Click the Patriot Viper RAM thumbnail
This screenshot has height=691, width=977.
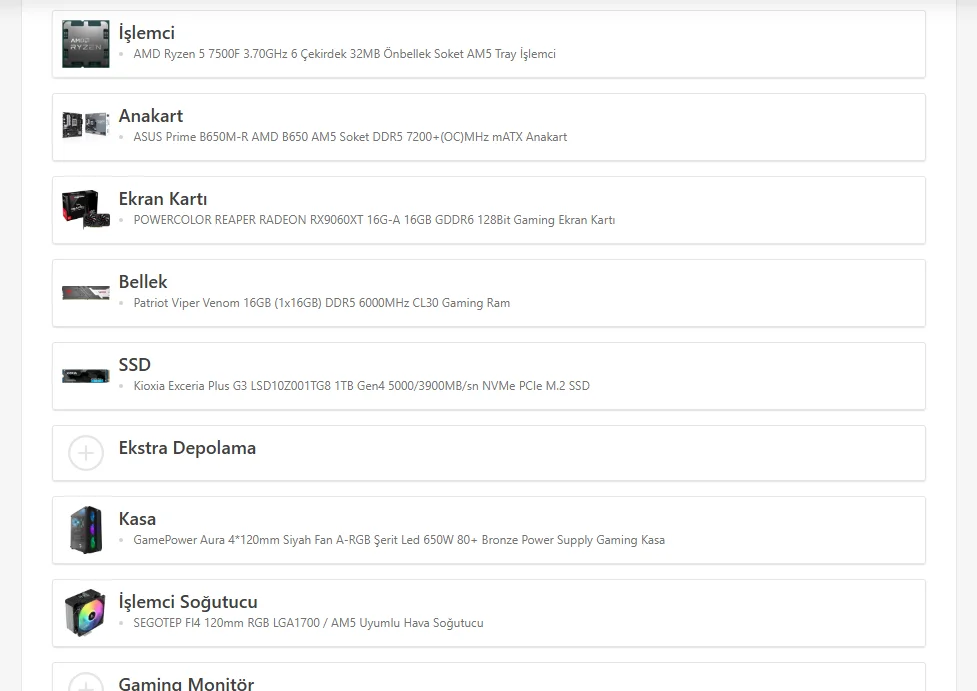point(86,292)
